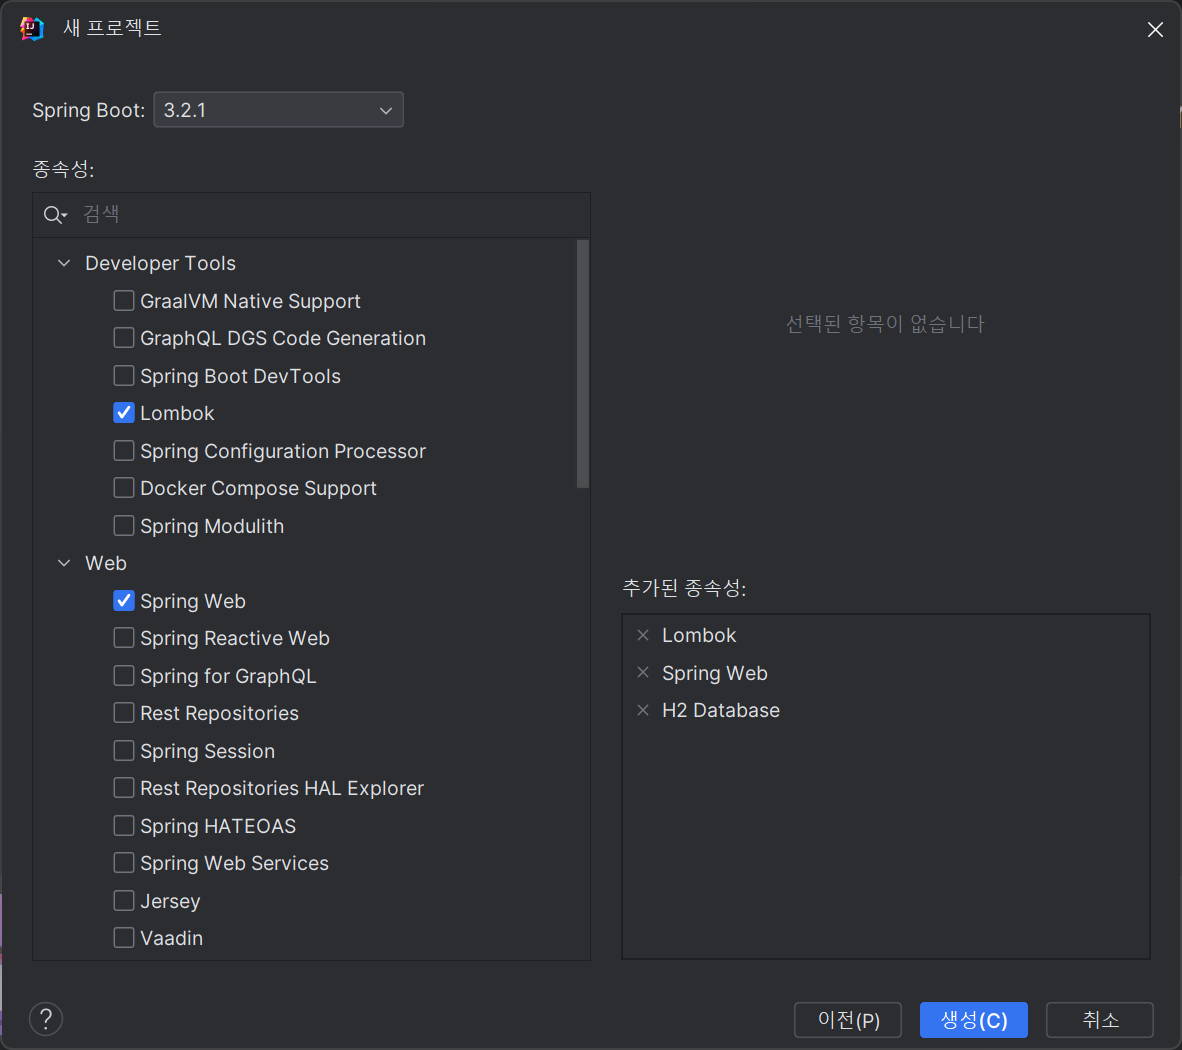
Task: Click the Docker Compose Support label
Action: coord(258,488)
